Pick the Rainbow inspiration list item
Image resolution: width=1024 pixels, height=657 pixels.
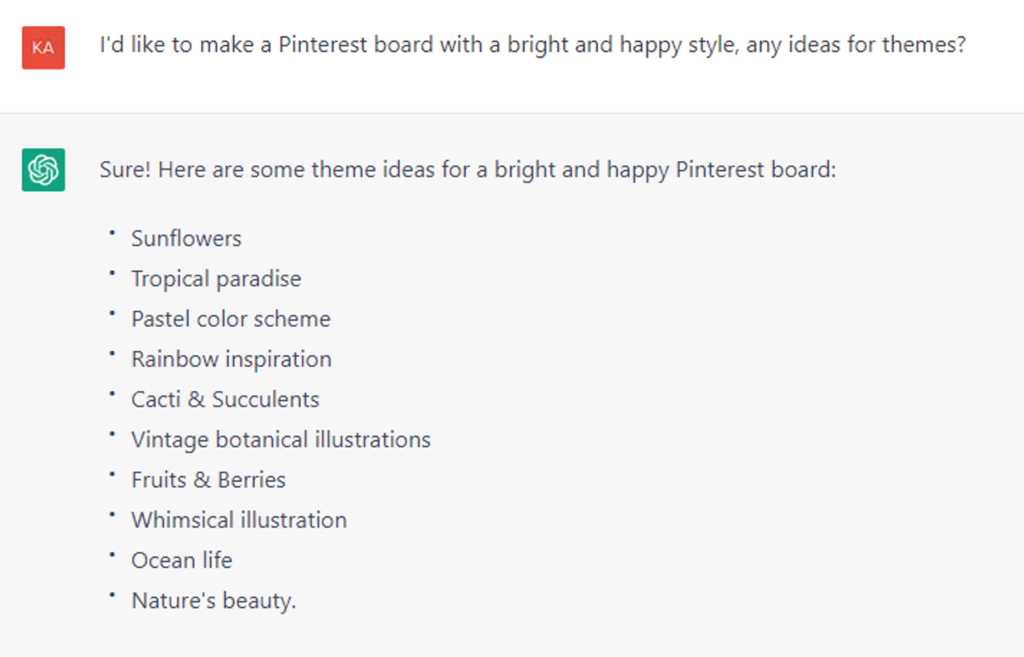tap(231, 359)
